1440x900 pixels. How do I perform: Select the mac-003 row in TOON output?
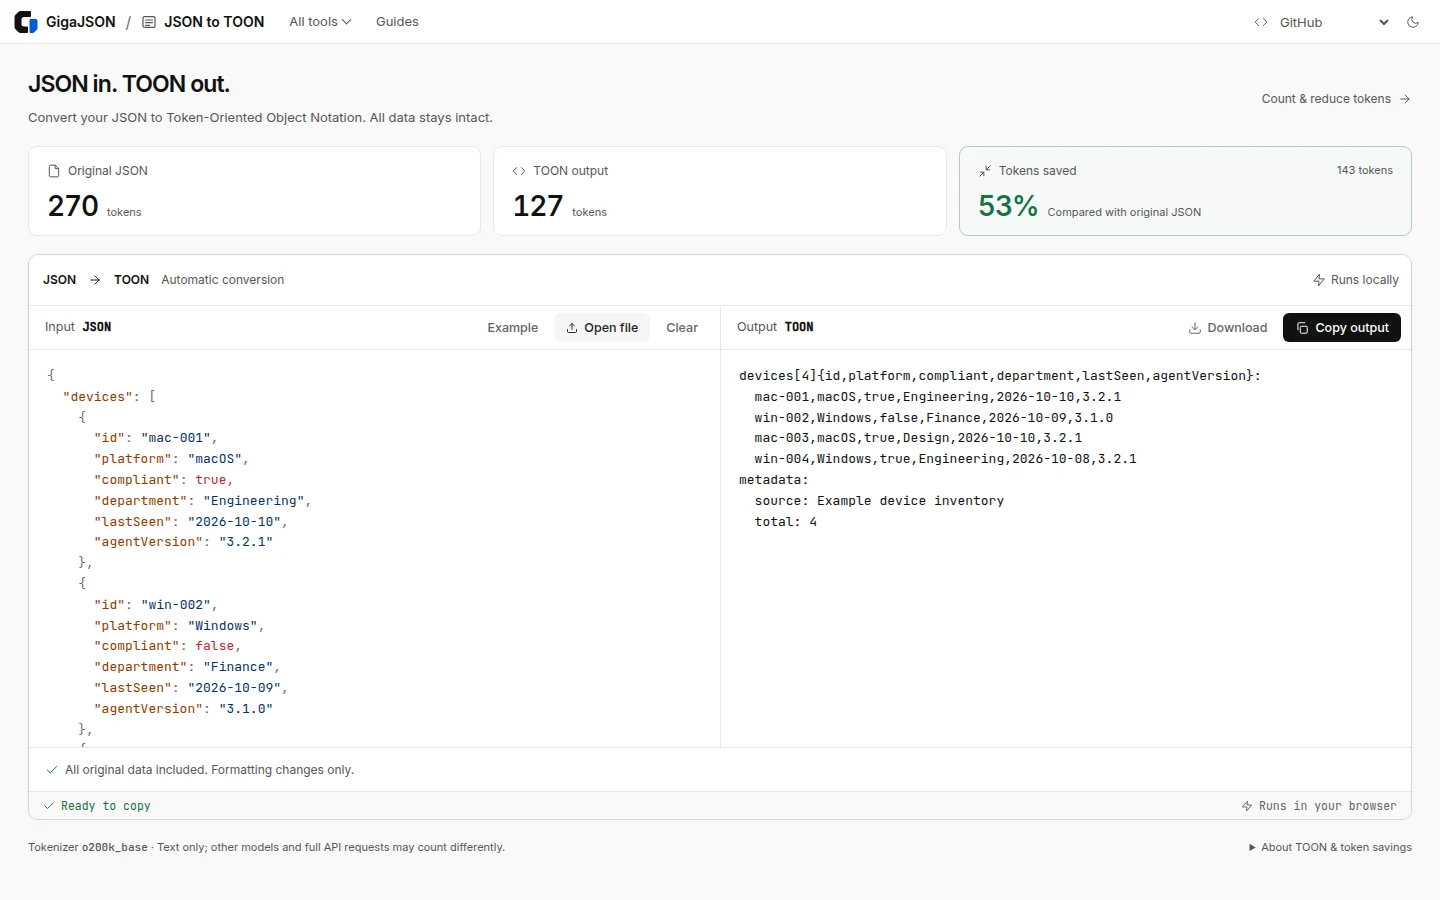918,438
